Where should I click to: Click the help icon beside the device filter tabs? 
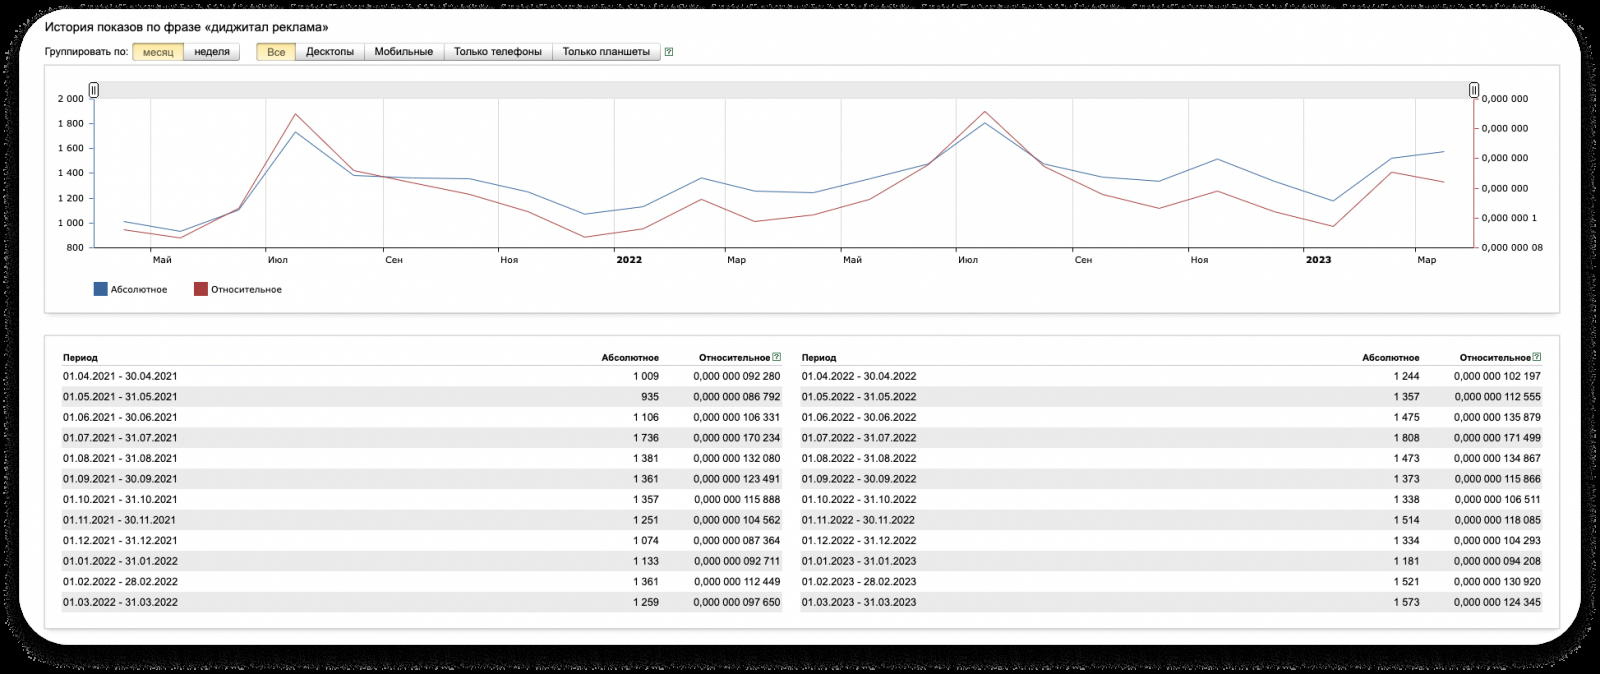point(669,52)
